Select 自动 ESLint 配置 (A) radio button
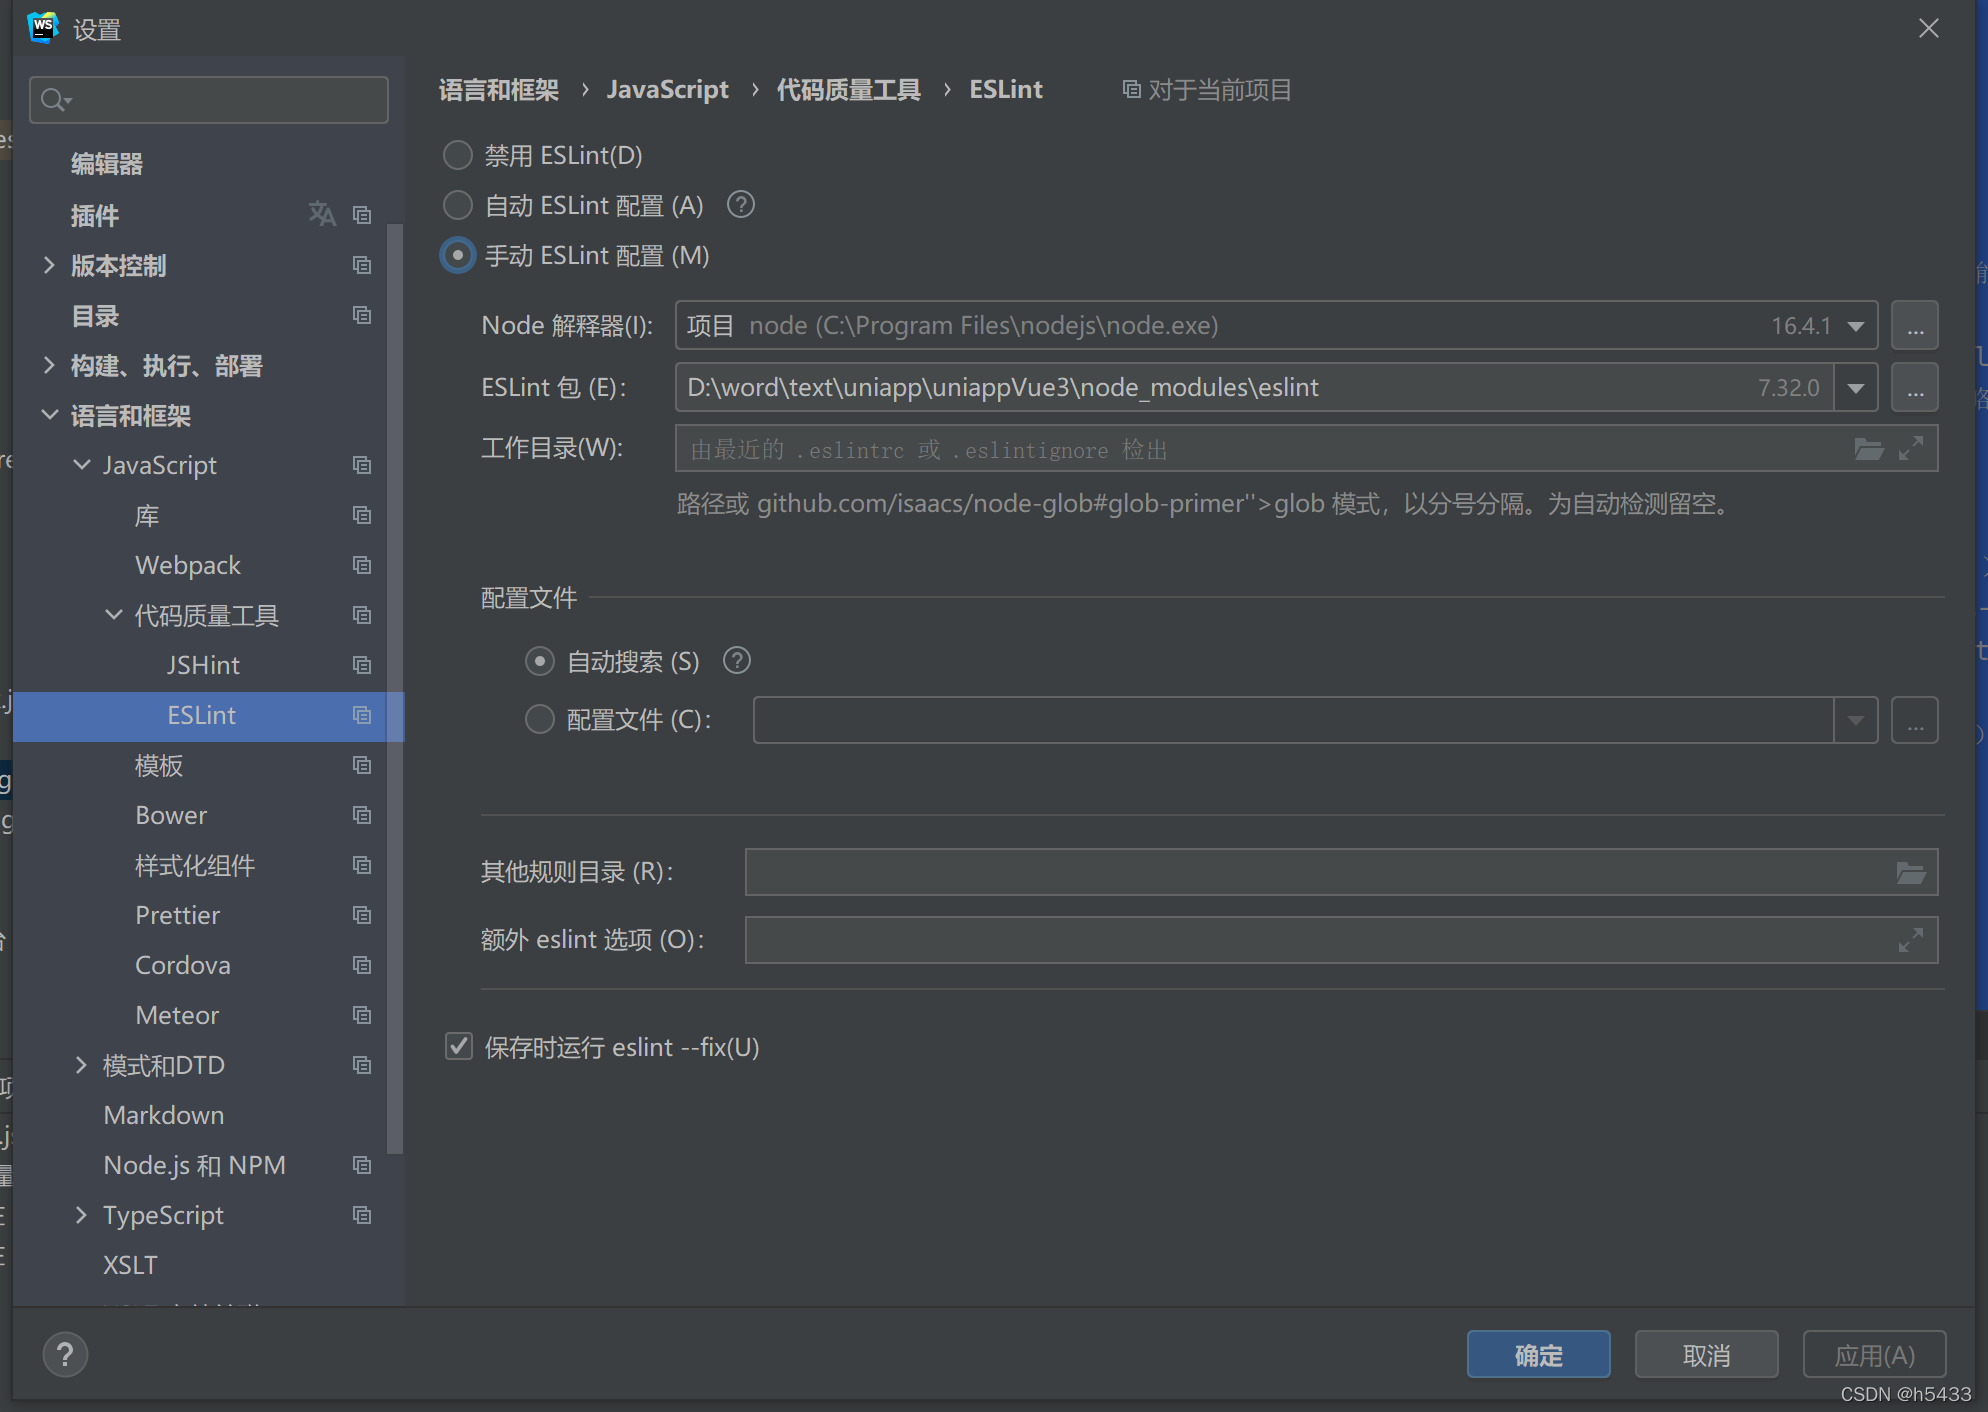Viewport: 1988px width, 1412px height. tap(458, 205)
